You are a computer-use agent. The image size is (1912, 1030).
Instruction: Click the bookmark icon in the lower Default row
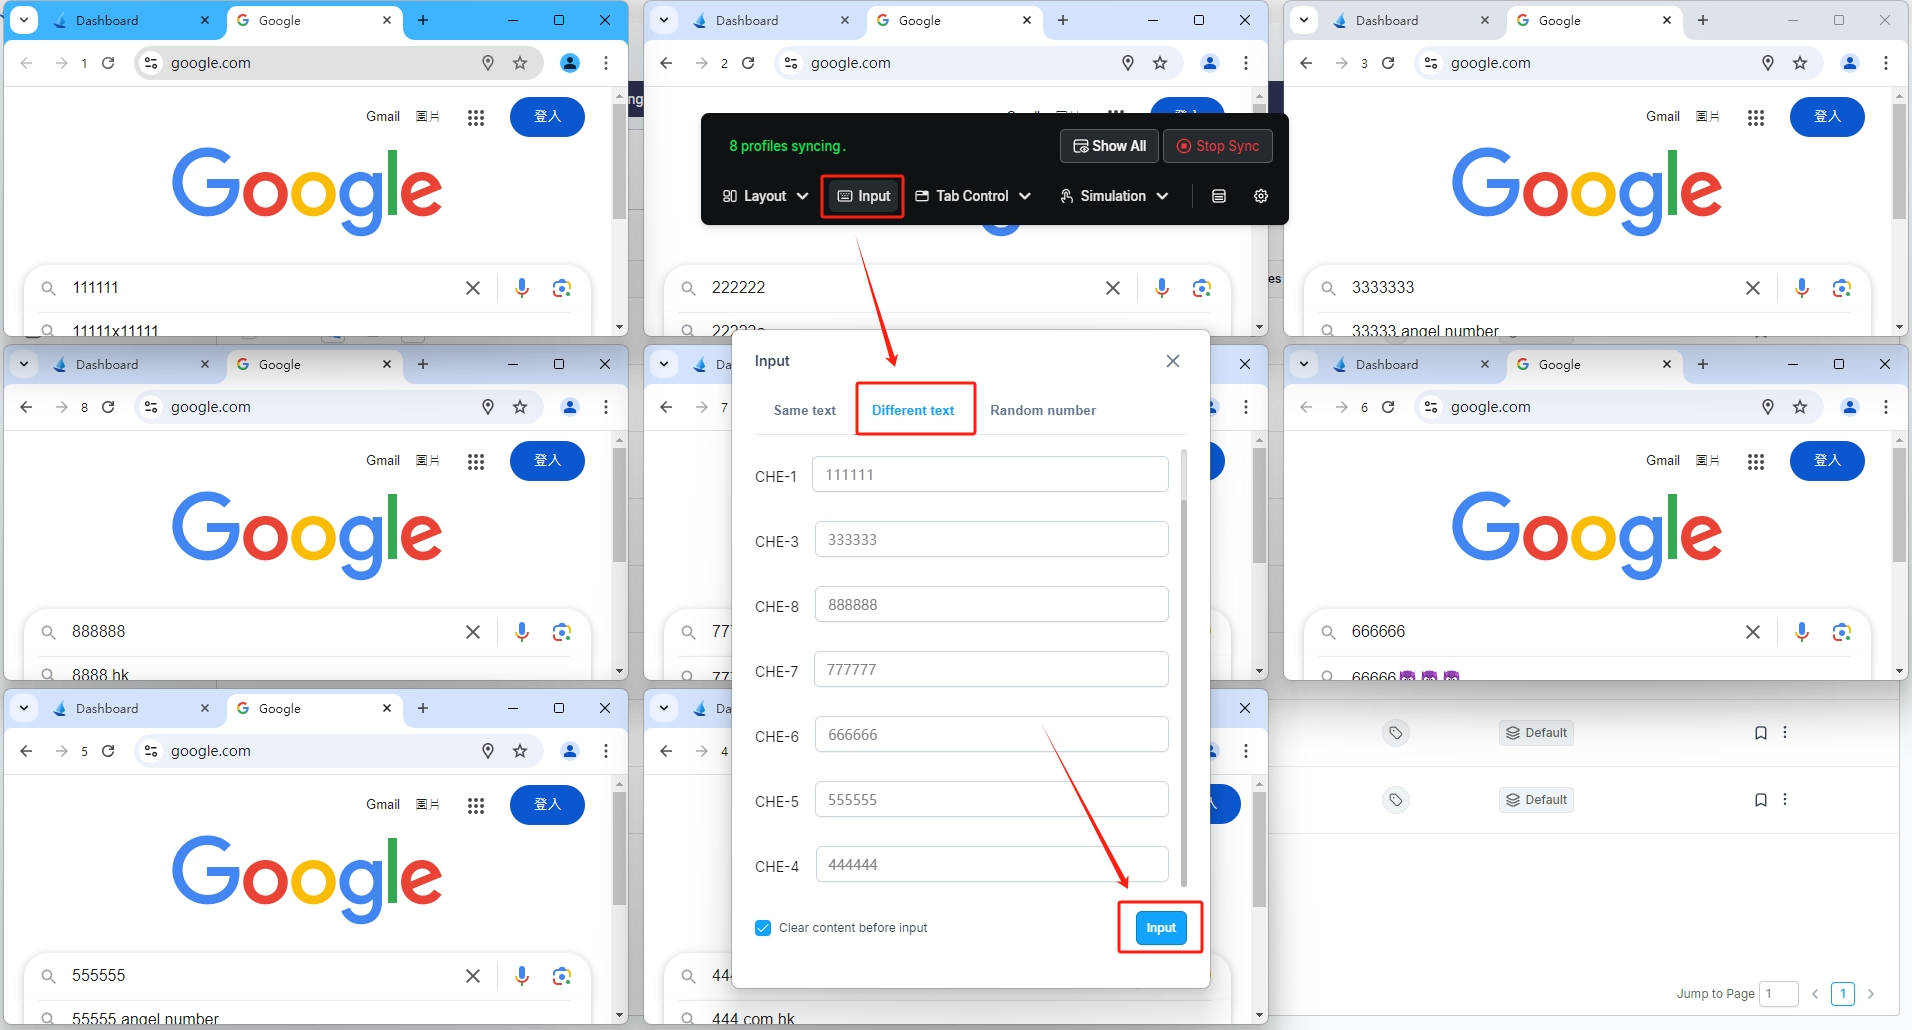tap(1761, 800)
